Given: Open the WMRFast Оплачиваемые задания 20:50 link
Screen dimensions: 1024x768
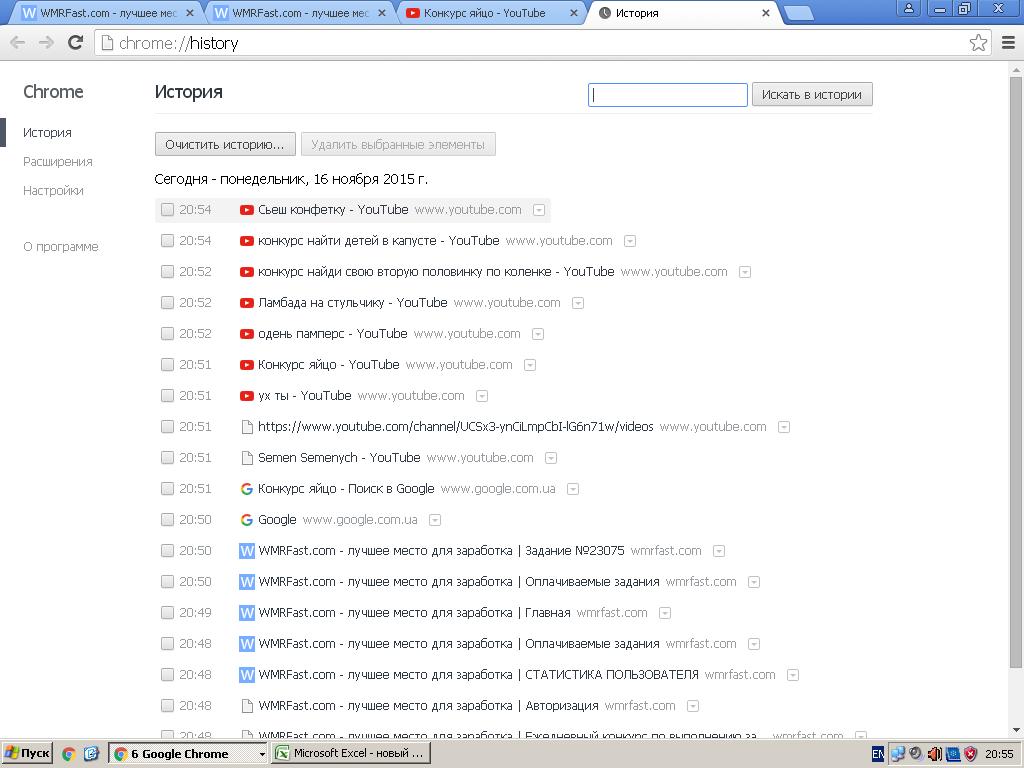Looking at the screenshot, I should coord(458,582).
